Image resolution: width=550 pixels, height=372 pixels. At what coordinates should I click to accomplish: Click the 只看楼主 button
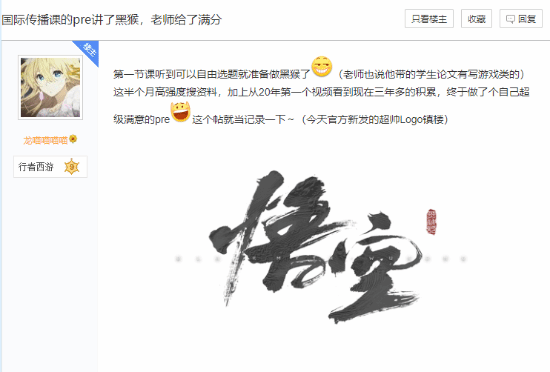click(429, 19)
